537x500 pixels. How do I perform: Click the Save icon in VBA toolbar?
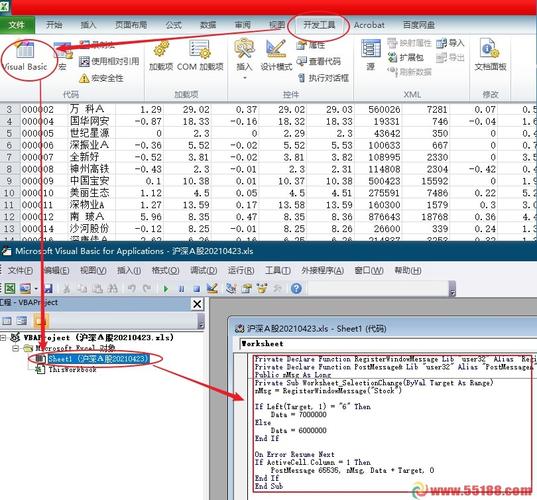pos(48,289)
